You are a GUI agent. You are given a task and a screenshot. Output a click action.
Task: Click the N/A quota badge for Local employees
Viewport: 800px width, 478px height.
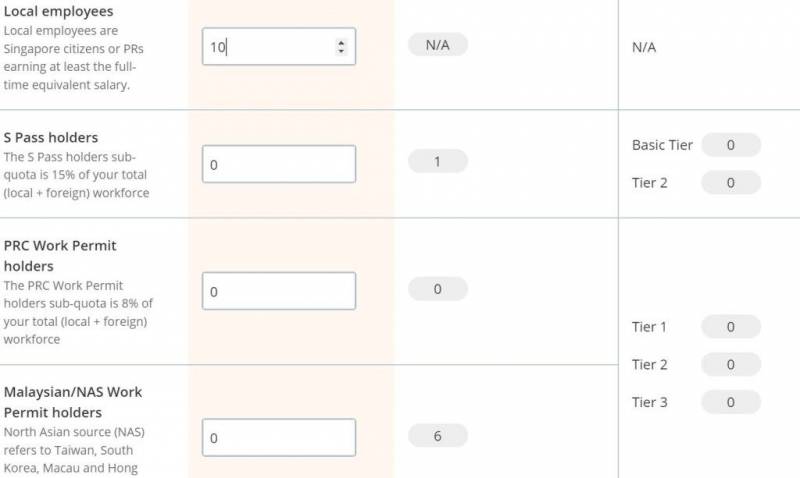point(437,45)
